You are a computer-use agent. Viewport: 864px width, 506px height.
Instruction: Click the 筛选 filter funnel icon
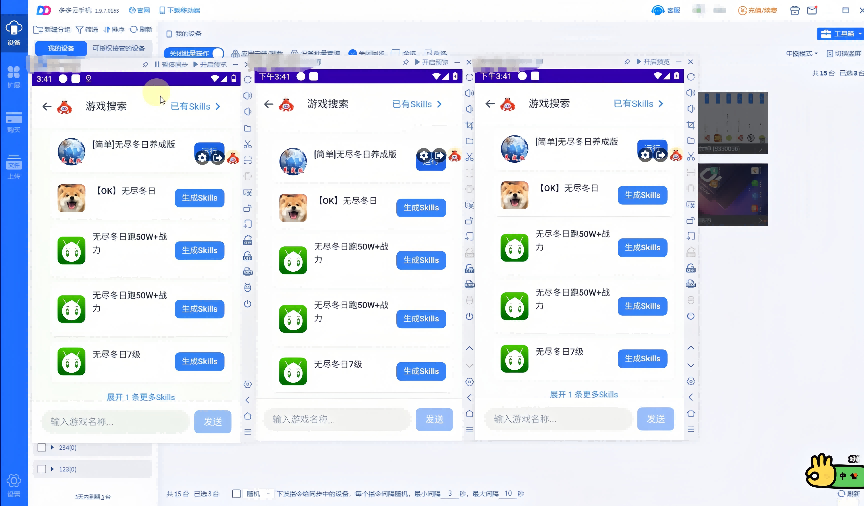[79, 29]
